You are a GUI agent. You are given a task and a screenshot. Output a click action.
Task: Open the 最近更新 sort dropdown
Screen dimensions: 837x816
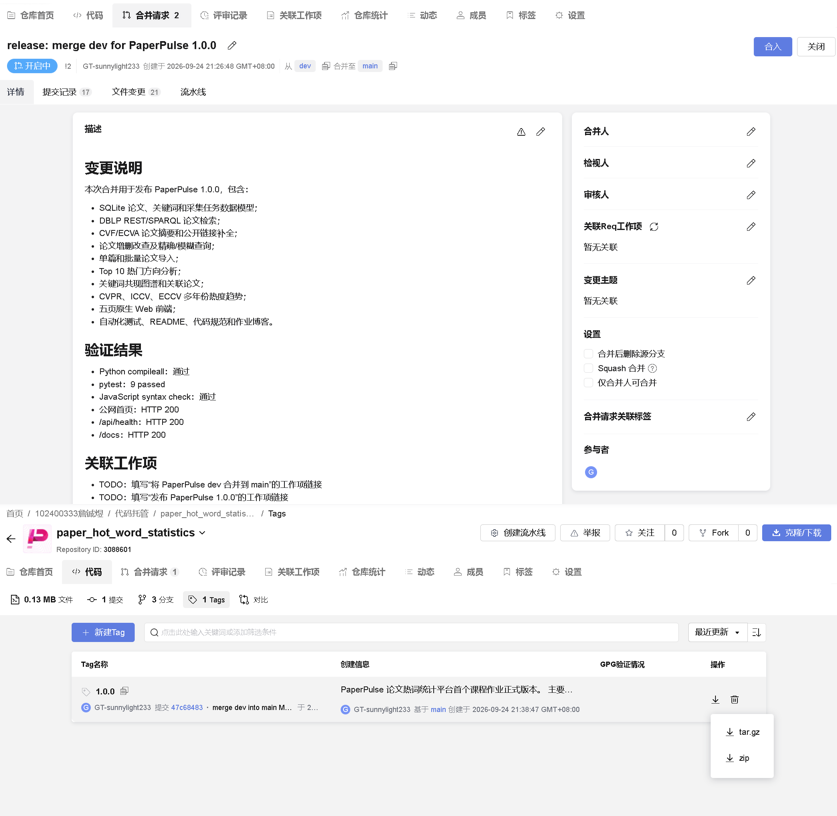717,632
